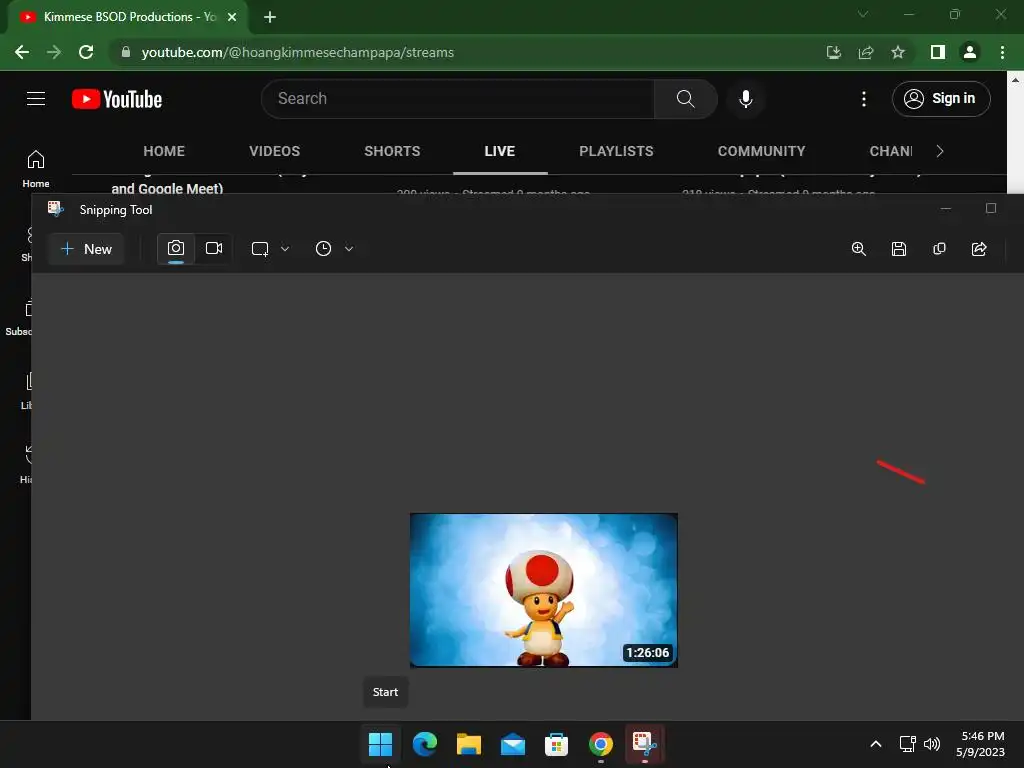Show more channel tabs with right chevron

[x=940, y=151]
